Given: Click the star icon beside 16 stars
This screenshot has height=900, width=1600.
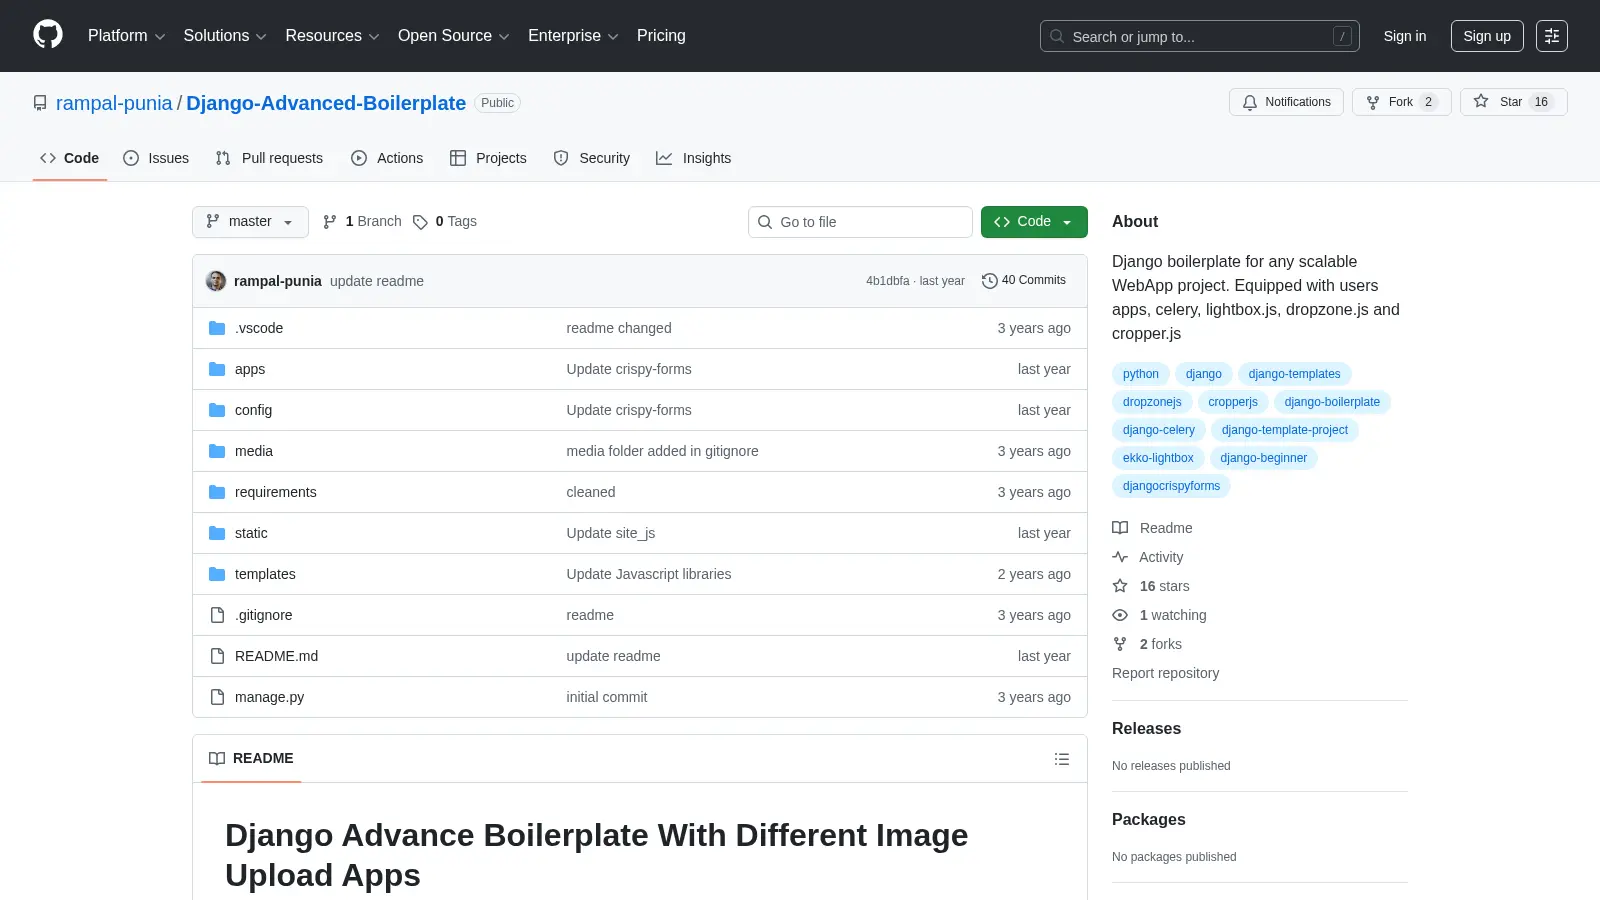Looking at the screenshot, I should pyautogui.click(x=1120, y=586).
